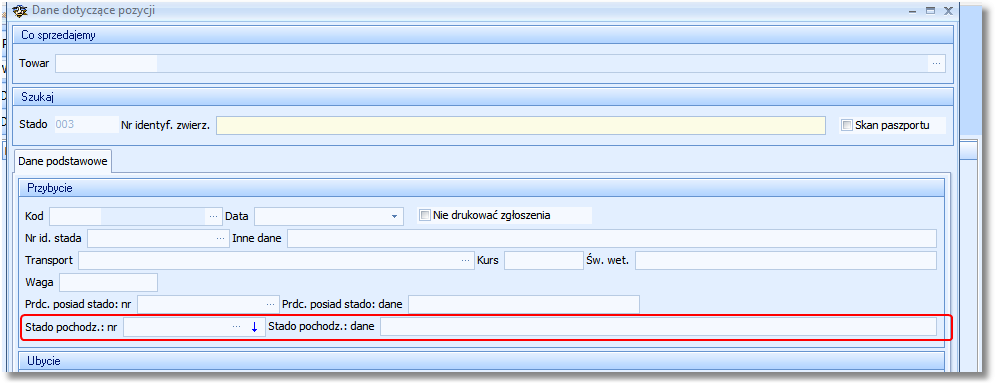Click Prdc. posiad stado: dane field

[524, 304]
